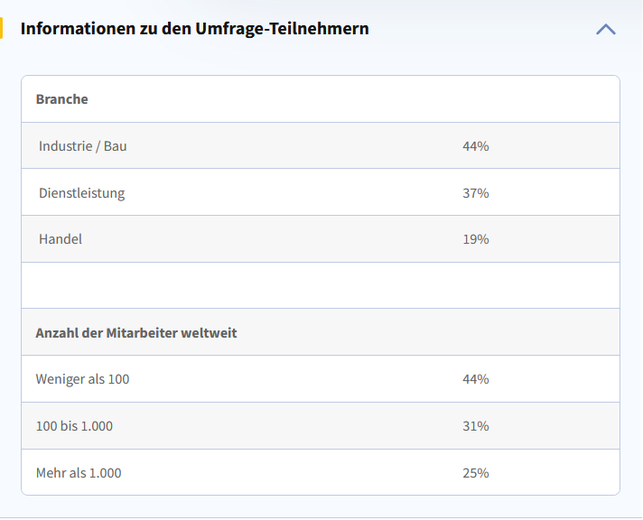This screenshot has height=520, width=643.
Task: Select the 37% value for Dienstleistung
Action: tap(475, 193)
